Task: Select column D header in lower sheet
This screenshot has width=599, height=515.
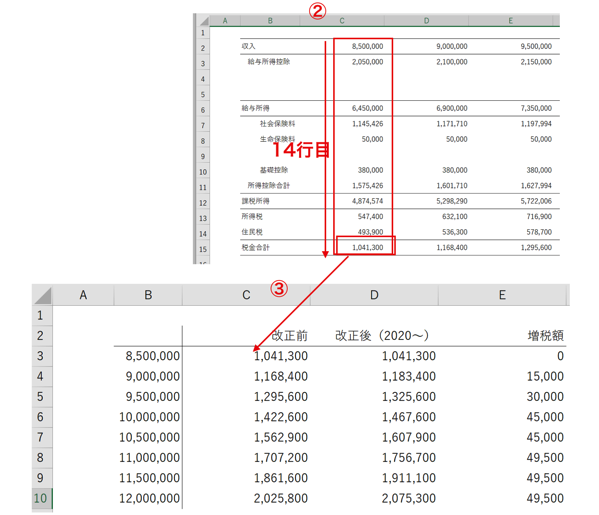Action: point(374,295)
